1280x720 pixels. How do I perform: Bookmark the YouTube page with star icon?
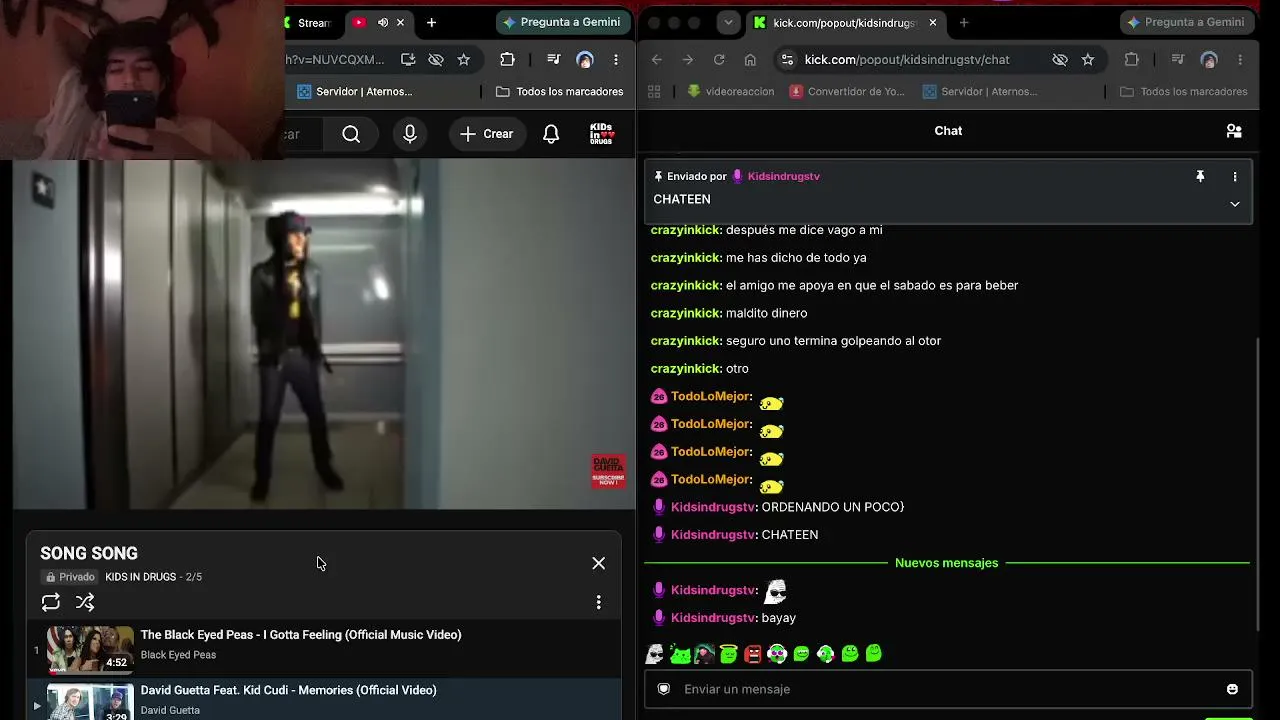pyautogui.click(x=464, y=60)
